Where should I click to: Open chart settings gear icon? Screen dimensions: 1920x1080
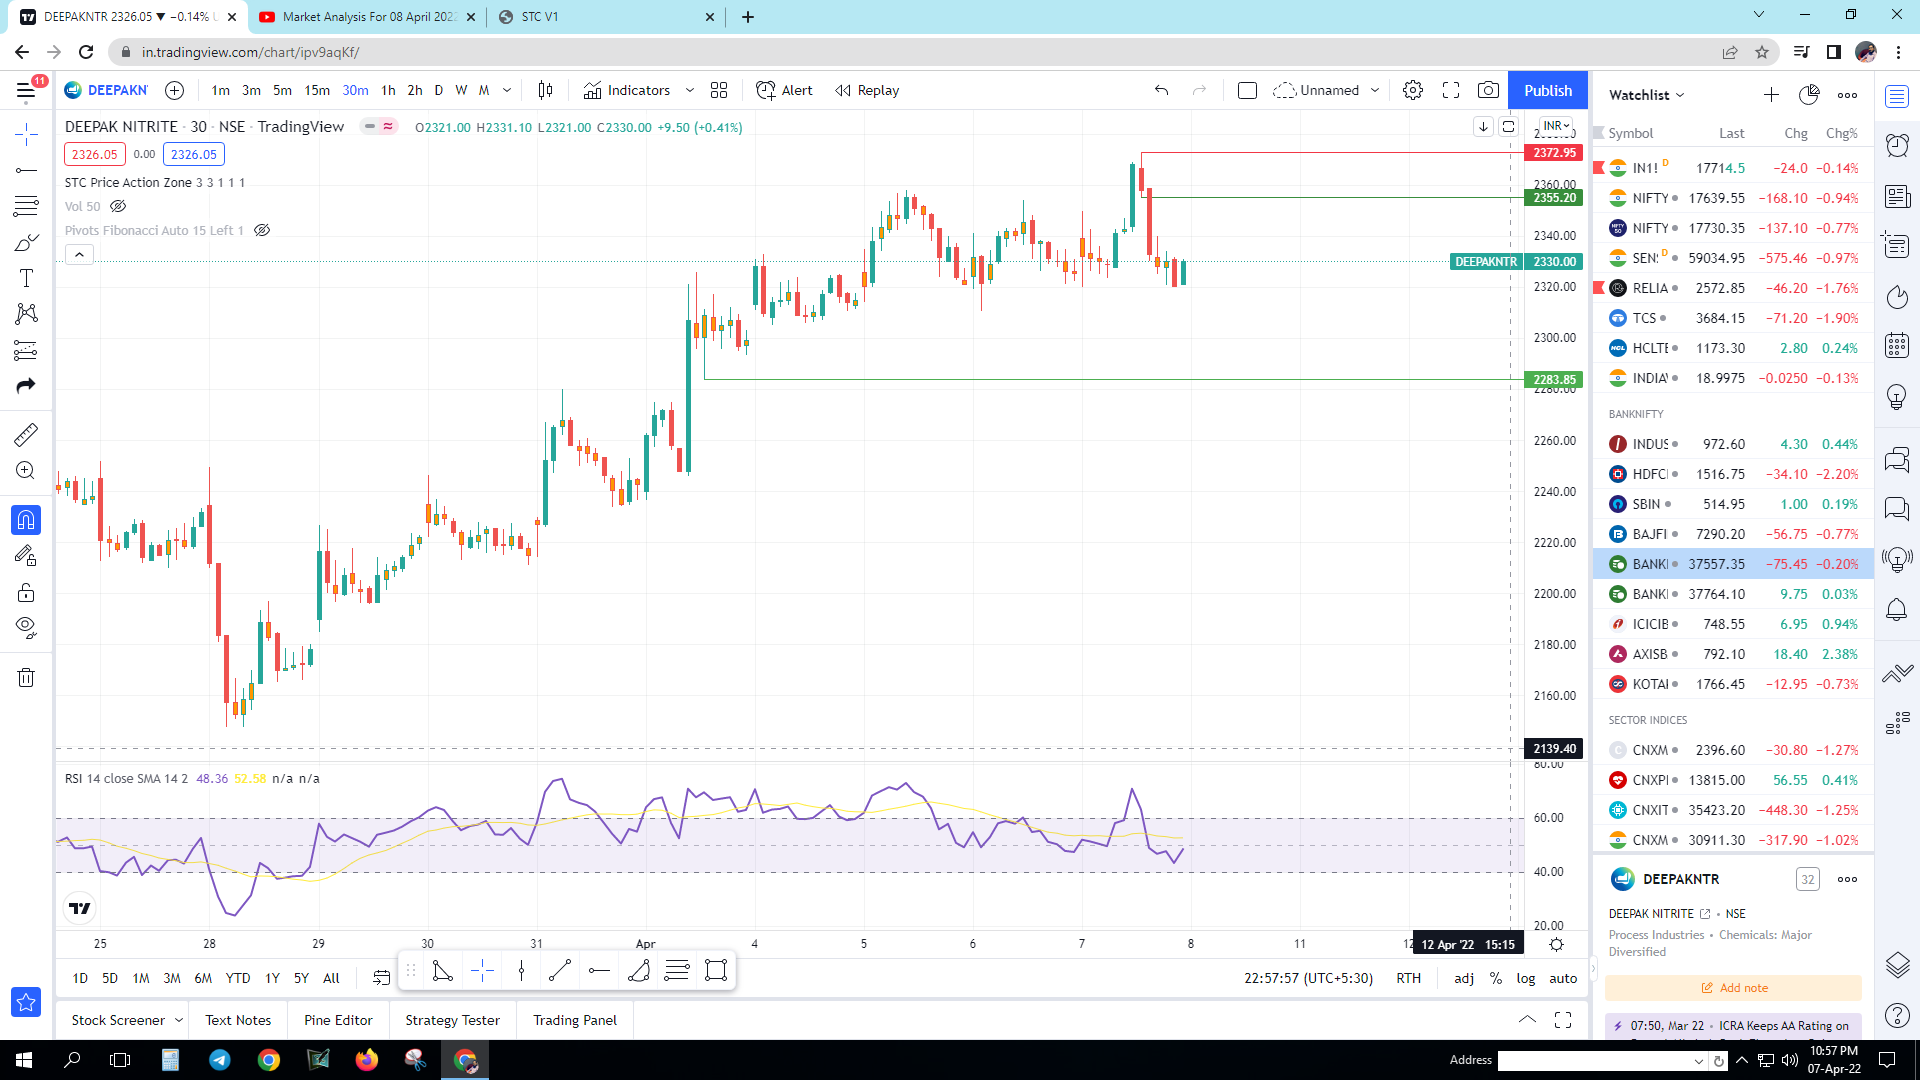[1412, 90]
